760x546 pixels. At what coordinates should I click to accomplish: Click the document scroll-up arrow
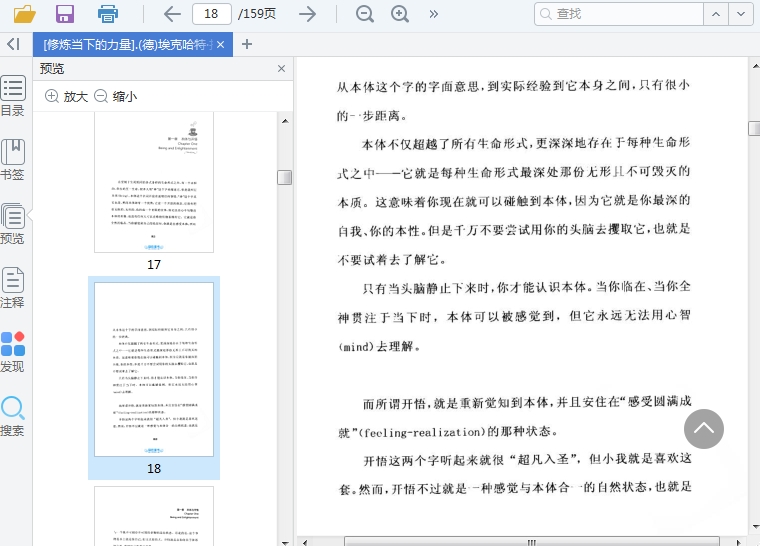(755, 65)
